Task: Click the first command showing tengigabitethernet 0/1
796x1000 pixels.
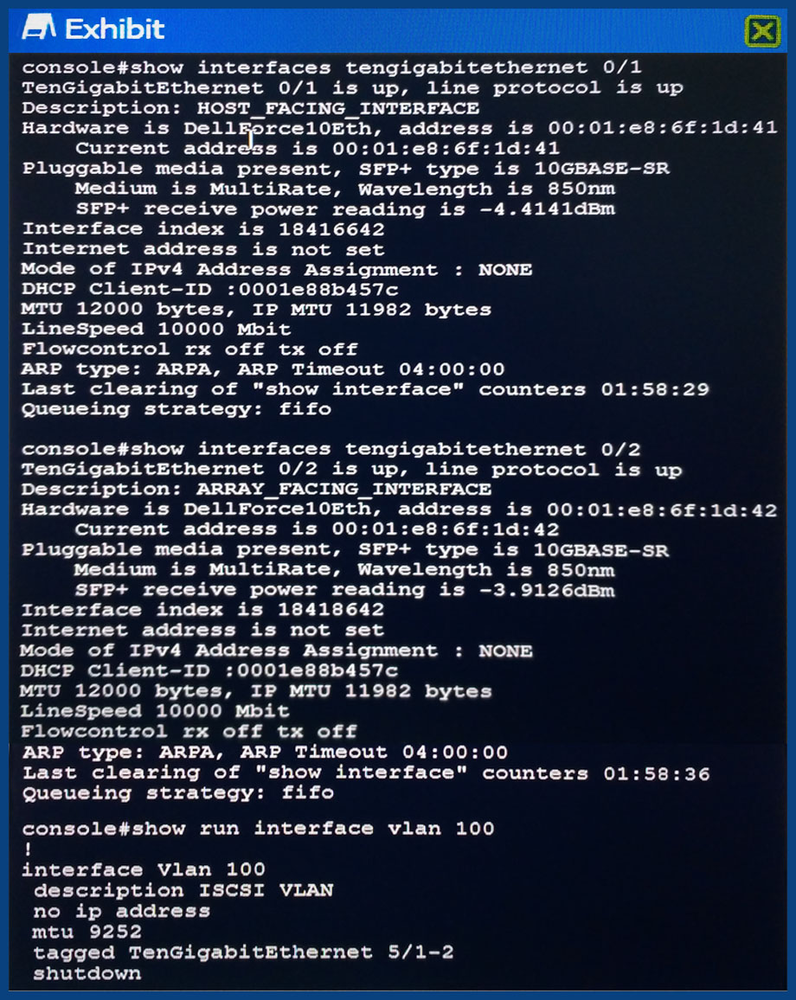Action: (x=332, y=67)
